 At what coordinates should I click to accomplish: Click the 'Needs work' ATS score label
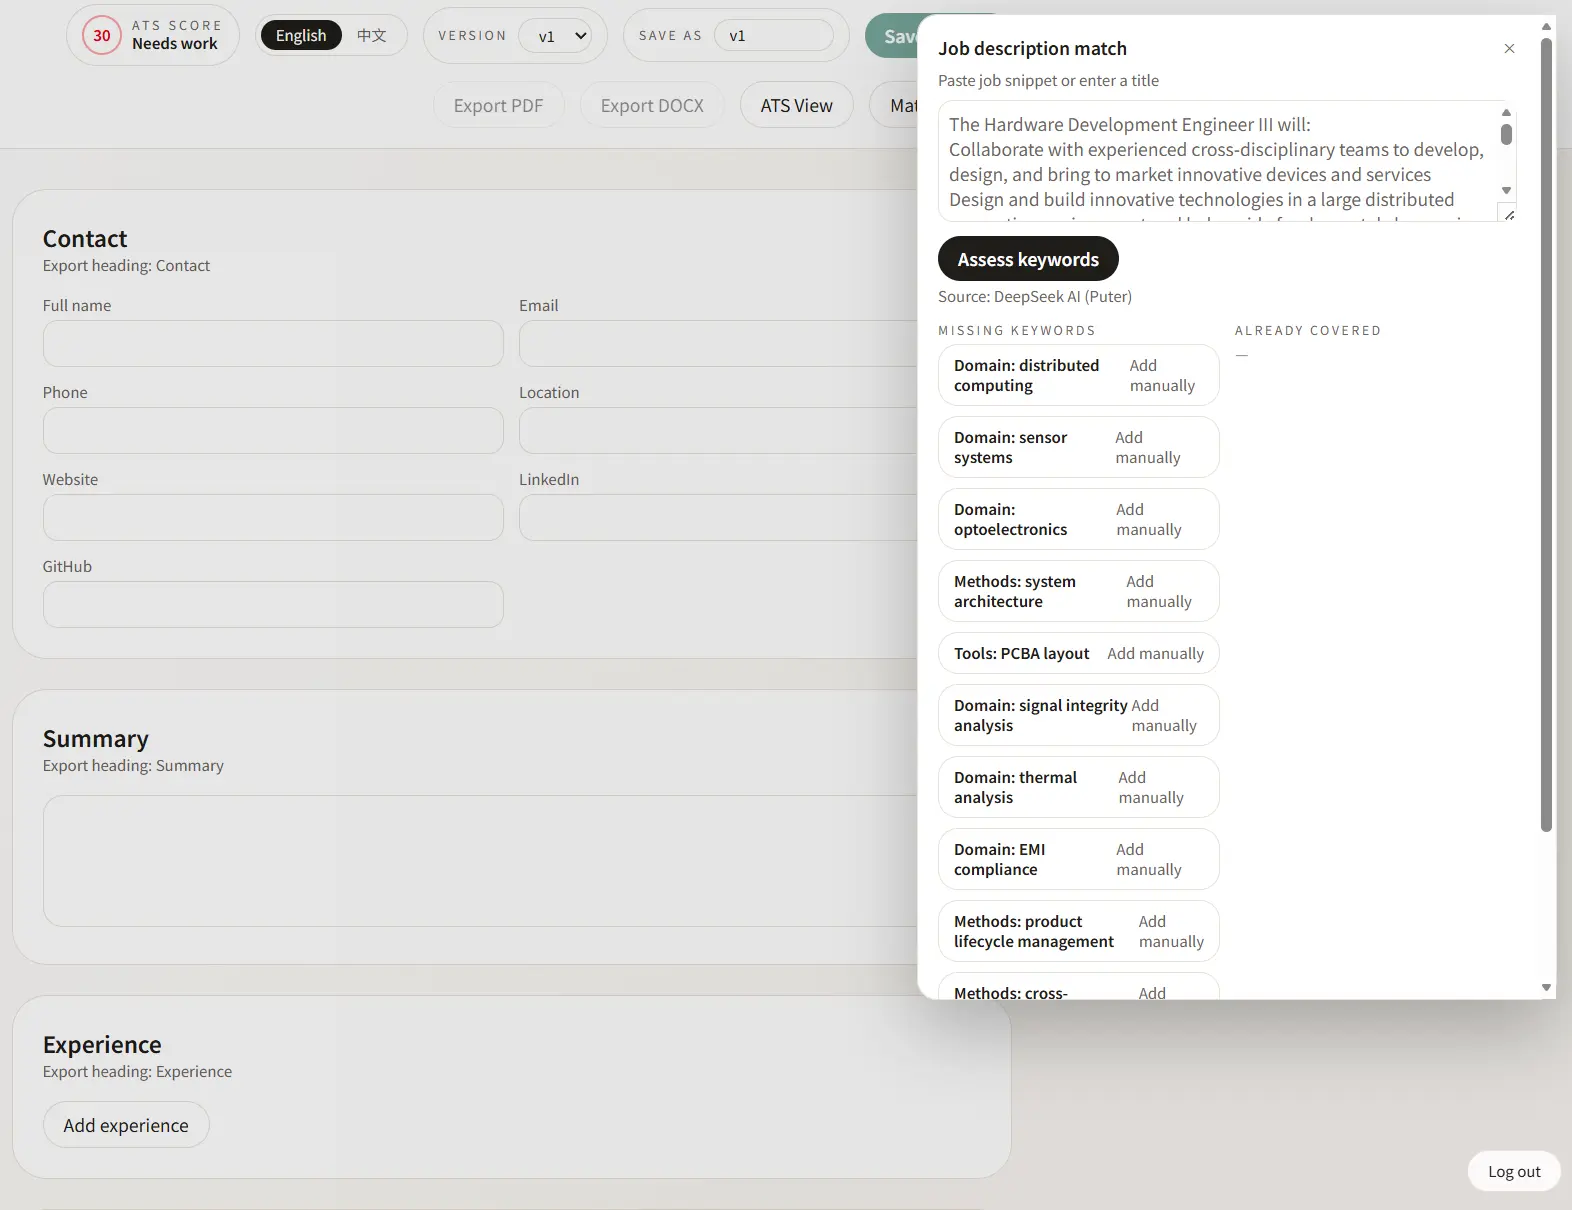tap(174, 44)
